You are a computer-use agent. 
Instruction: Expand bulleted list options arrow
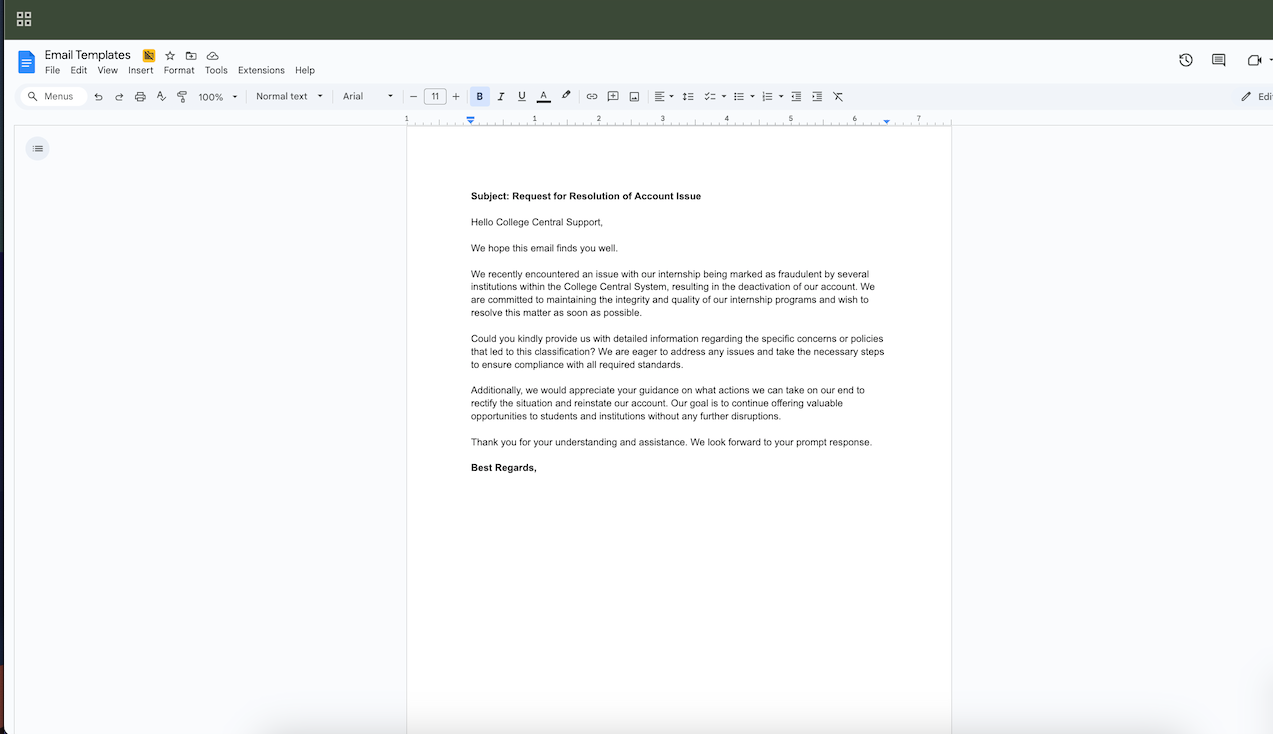(x=752, y=97)
